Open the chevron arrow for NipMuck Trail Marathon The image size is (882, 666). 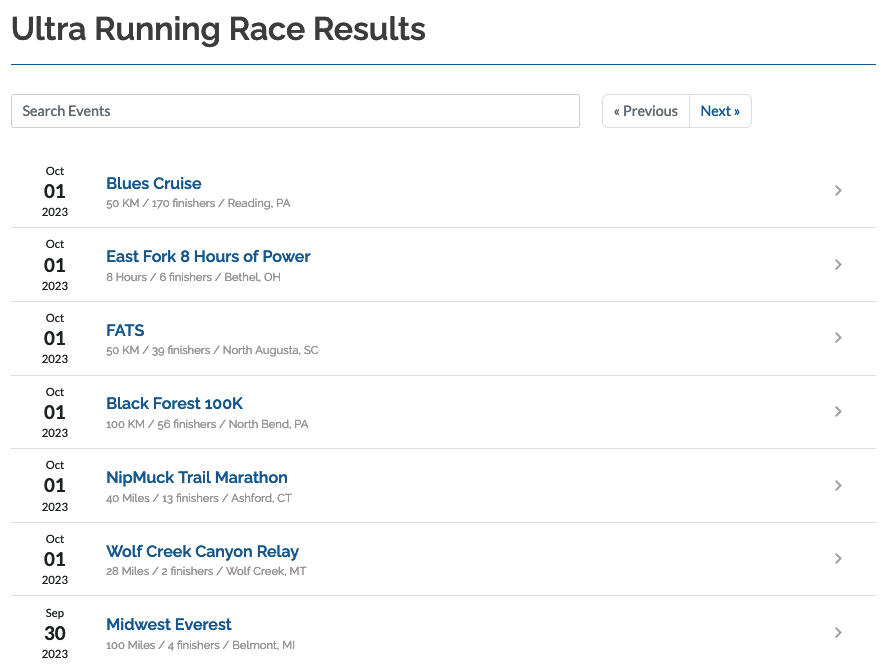[x=838, y=485]
